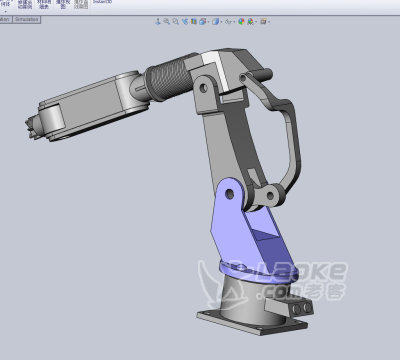Click the Hide/Show Items glasses icon
This screenshot has width=400, height=360.
point(228,22)
